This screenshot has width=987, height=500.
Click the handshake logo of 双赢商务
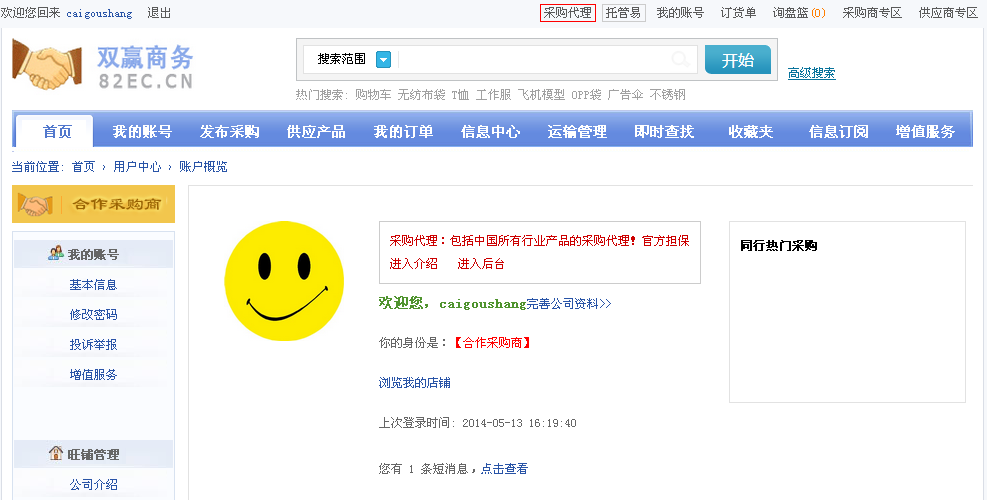[47, 64]
